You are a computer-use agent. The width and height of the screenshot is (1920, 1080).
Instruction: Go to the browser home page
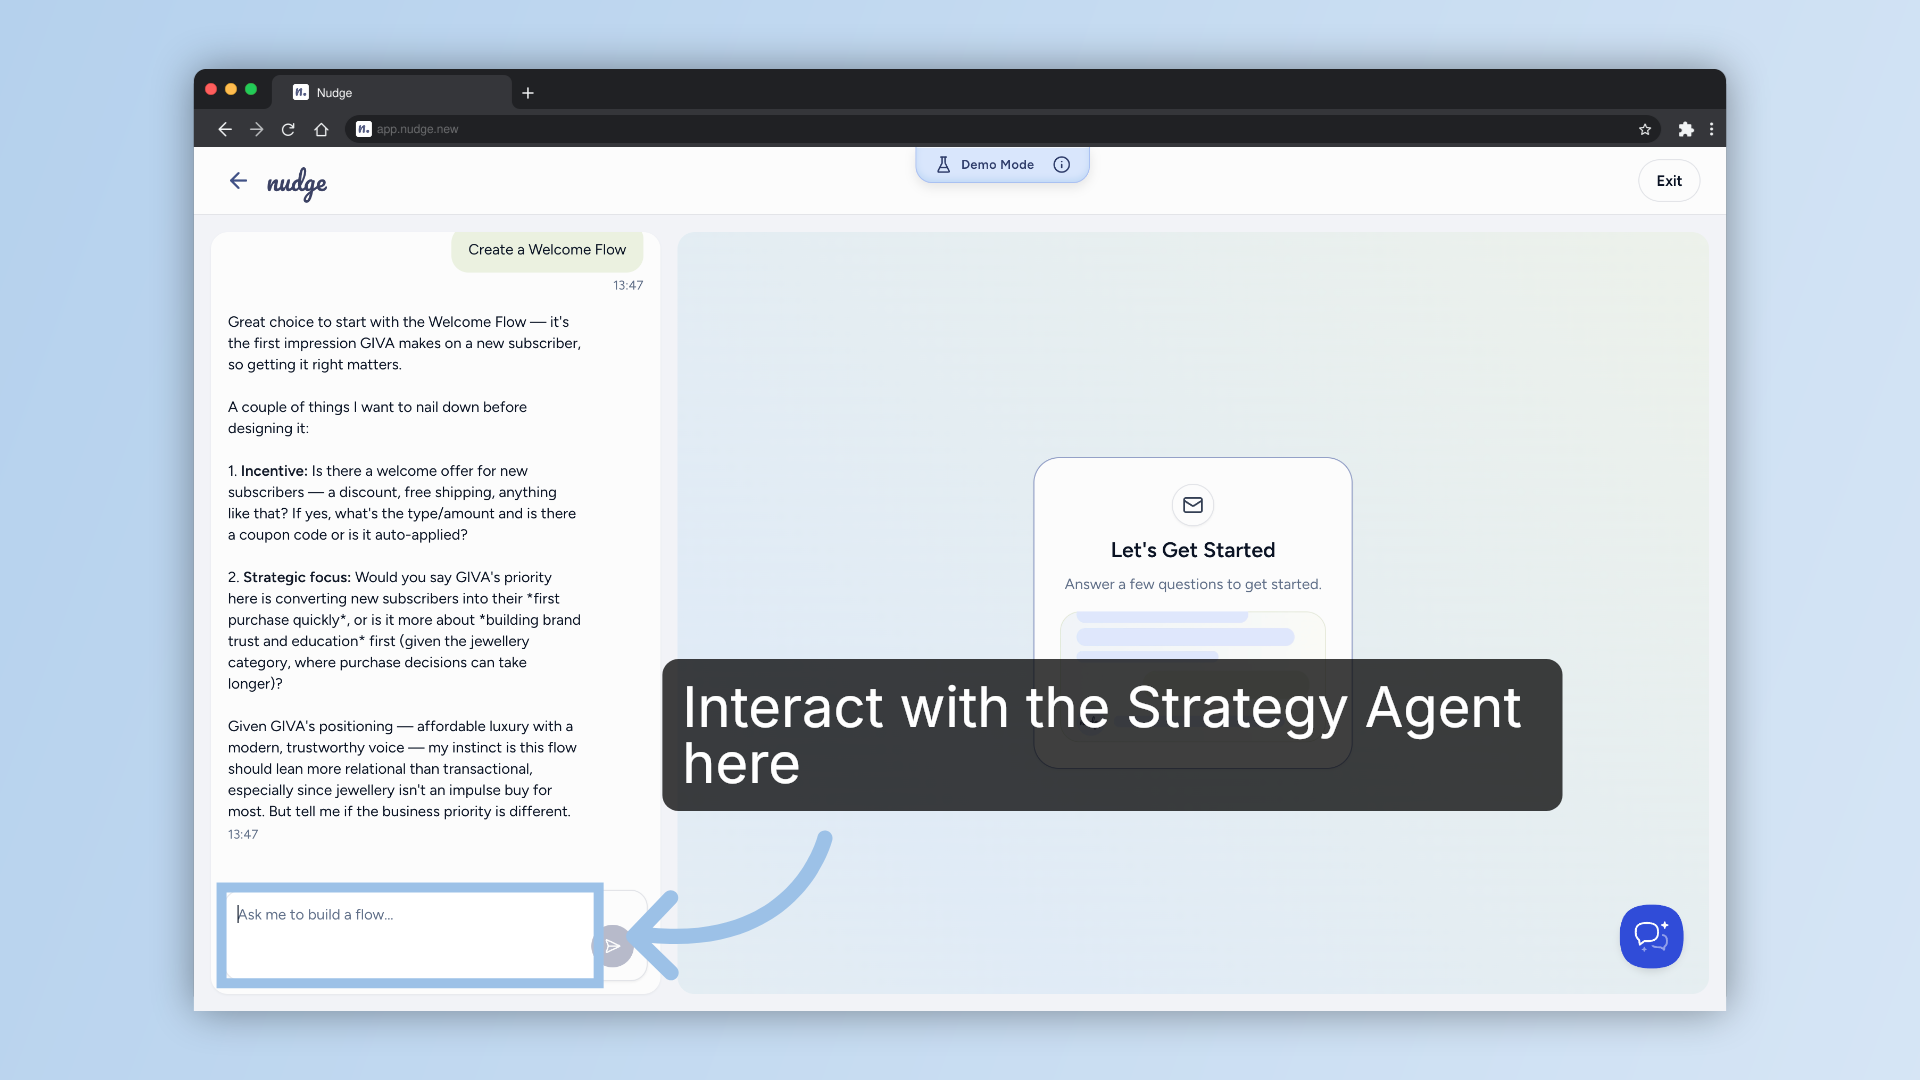pos(321,129)
